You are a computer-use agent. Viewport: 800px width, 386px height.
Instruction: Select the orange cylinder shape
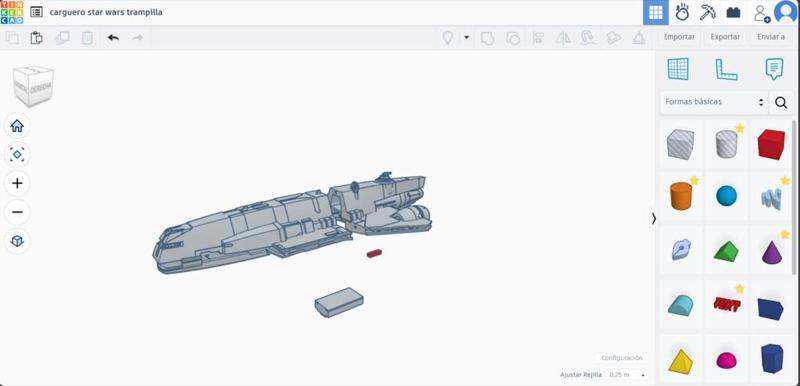coord(681,196)
